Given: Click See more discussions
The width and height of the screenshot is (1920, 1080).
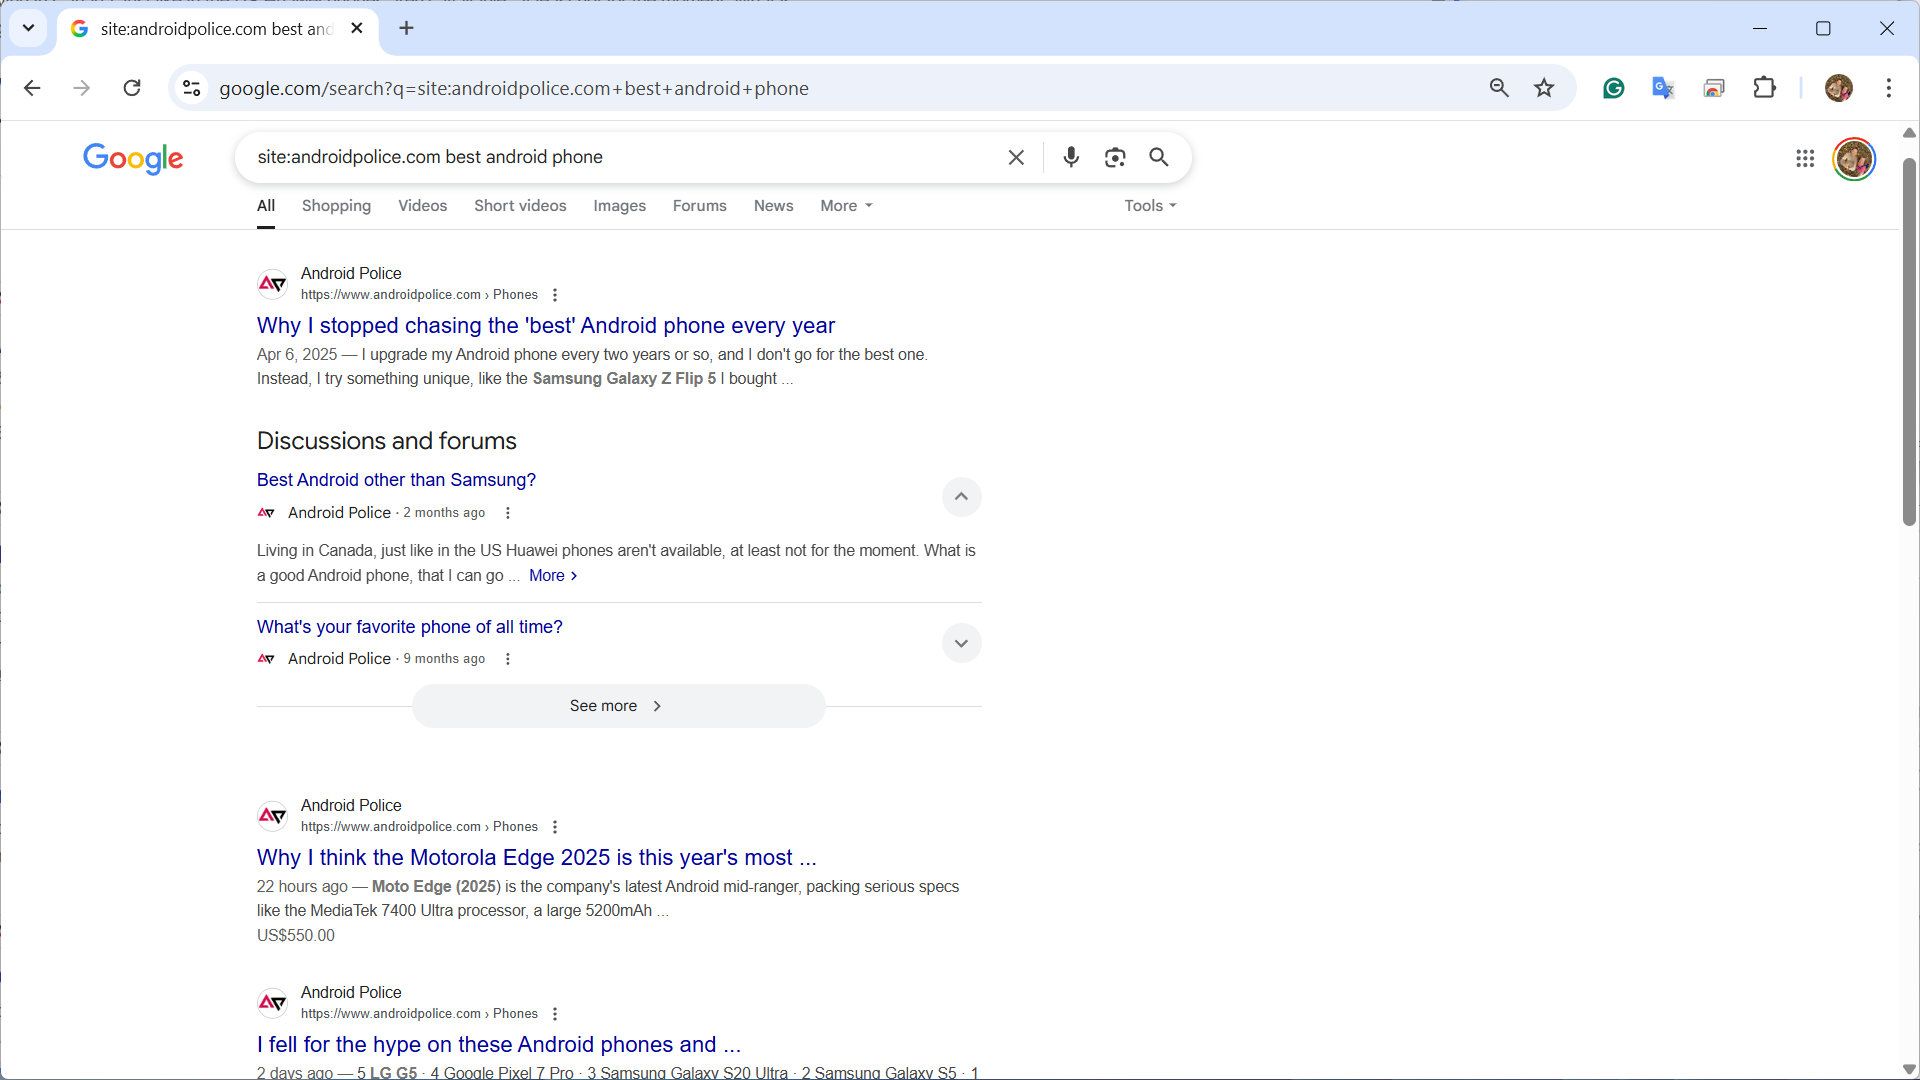Looking at the screenshot, I should point(618,705).
